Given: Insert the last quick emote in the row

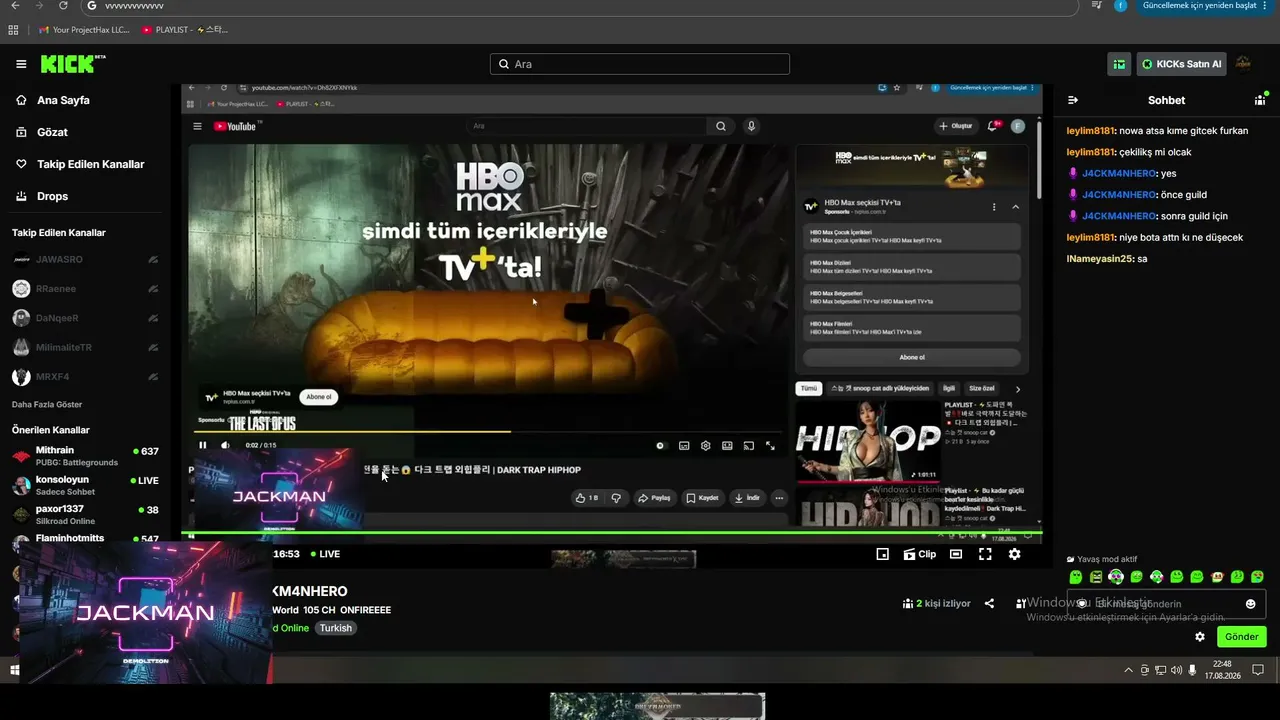Looking at the screenshot, I should coord(1258,577).
